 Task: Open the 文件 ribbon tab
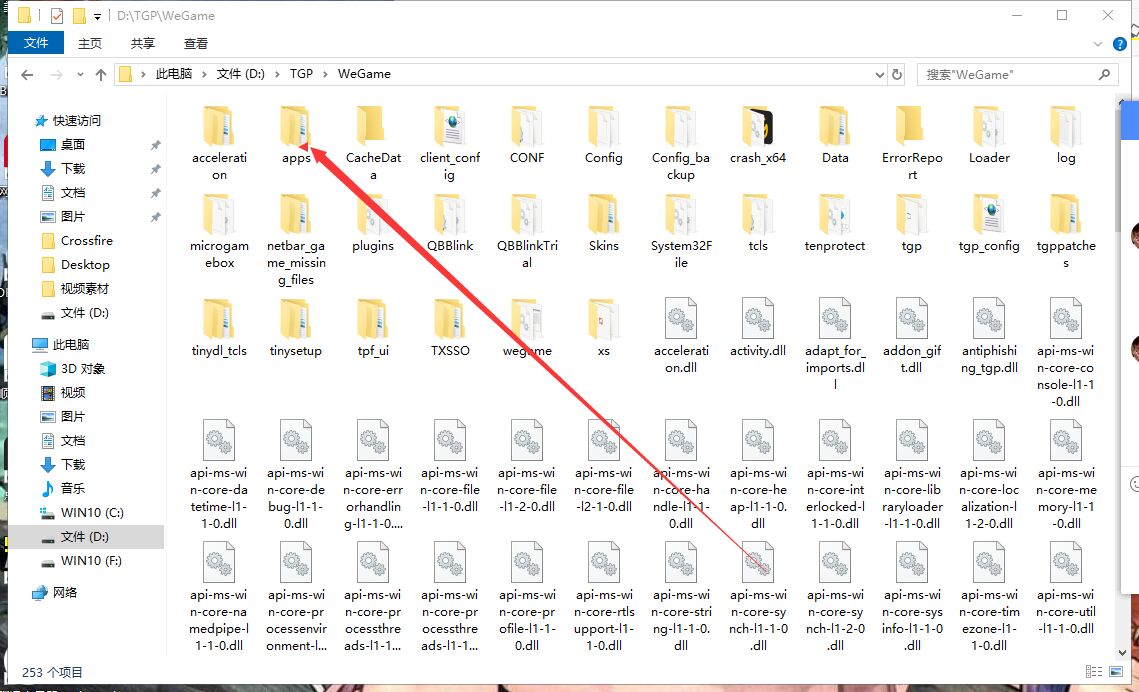click(x=36, y=43)
